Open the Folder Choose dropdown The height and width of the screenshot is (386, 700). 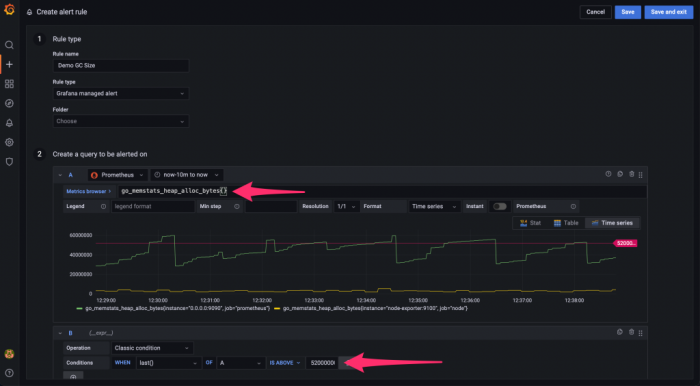[x=121, y=121]
